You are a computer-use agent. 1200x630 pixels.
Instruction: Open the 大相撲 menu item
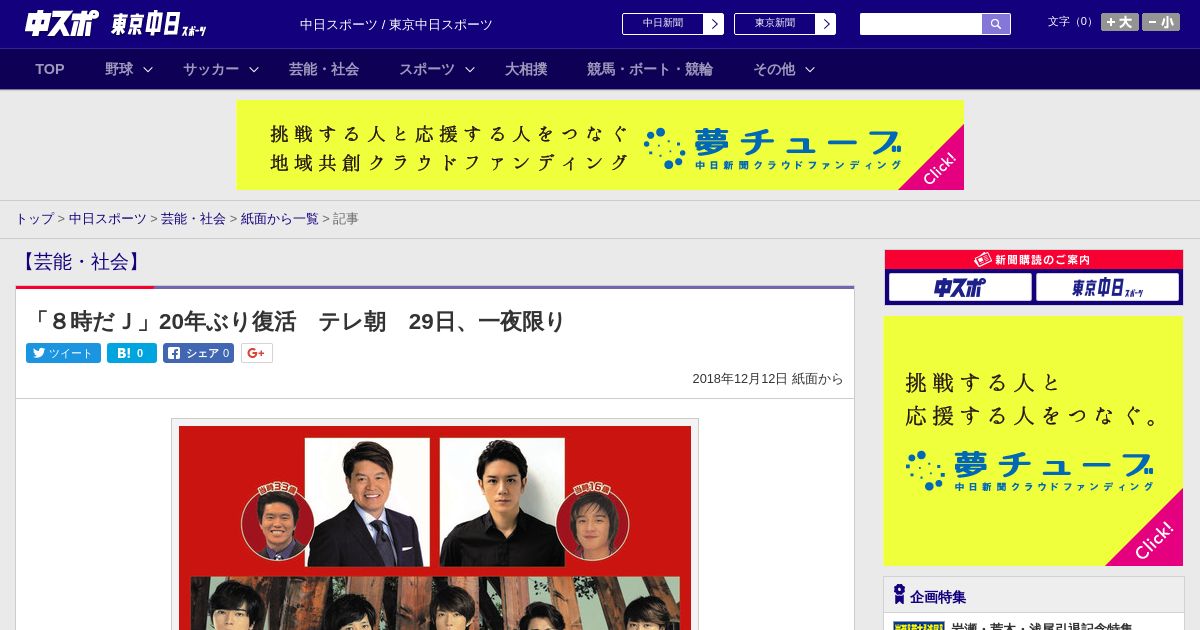click(526, 69)
